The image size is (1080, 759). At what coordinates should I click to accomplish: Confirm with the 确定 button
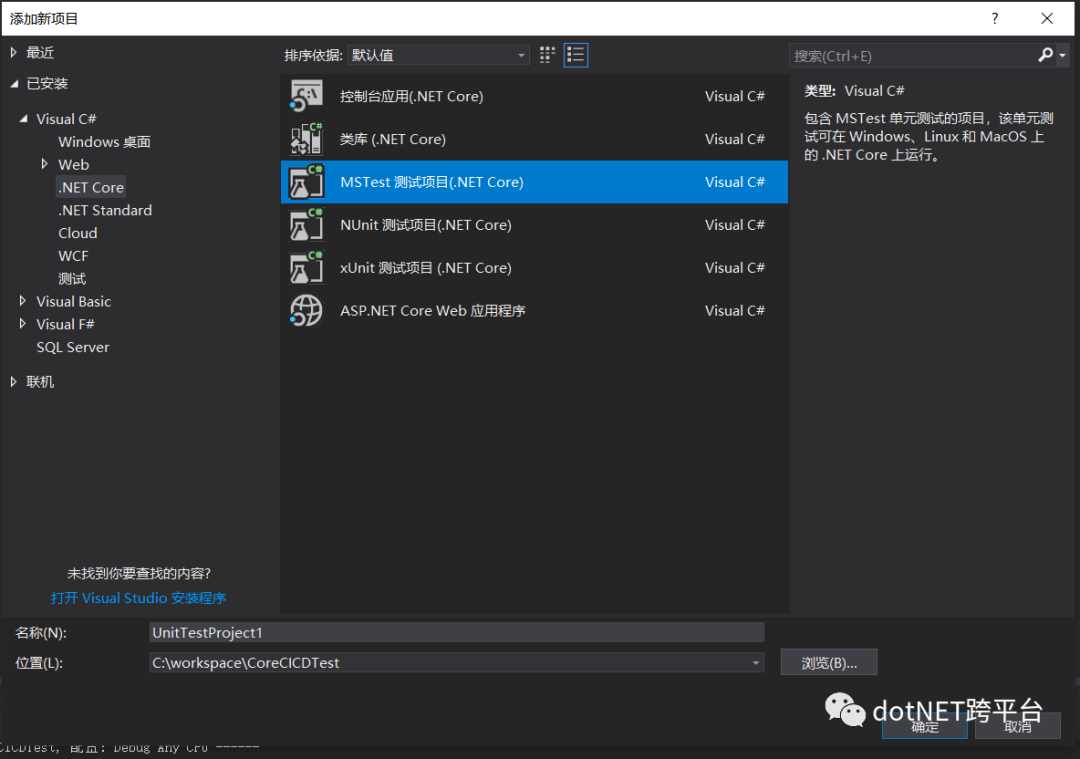click(x=924, y=726)
